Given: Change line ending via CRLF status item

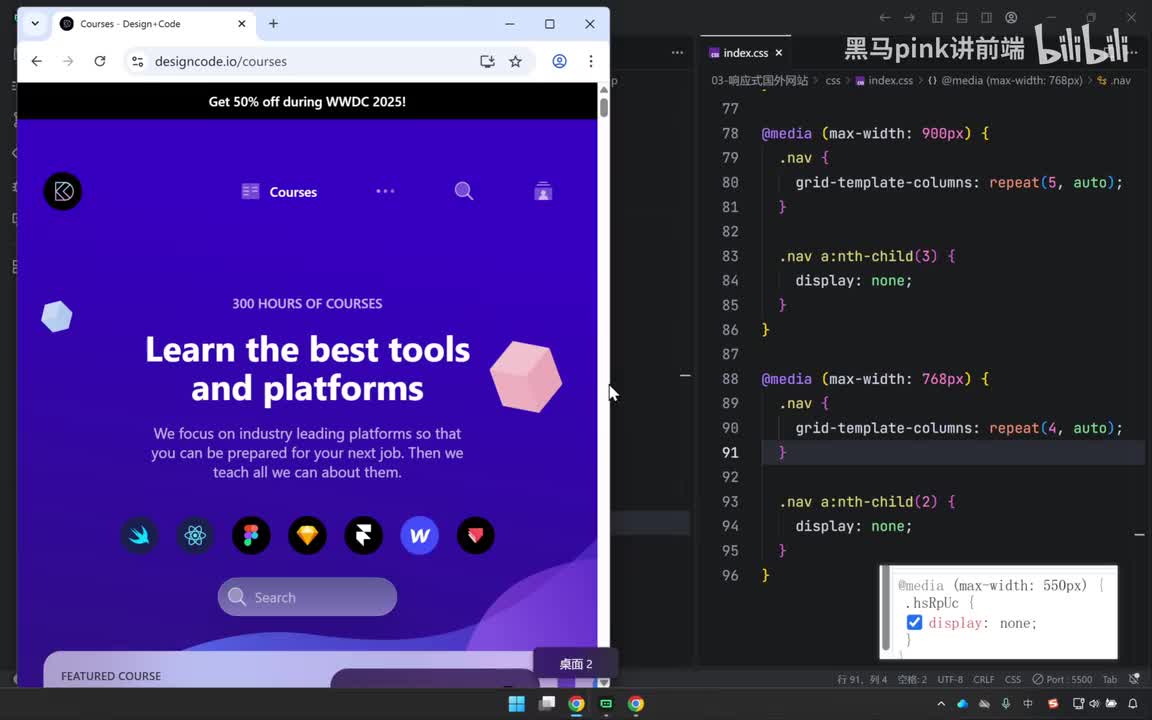Looking at the screenshot, I should coord(984,679).
